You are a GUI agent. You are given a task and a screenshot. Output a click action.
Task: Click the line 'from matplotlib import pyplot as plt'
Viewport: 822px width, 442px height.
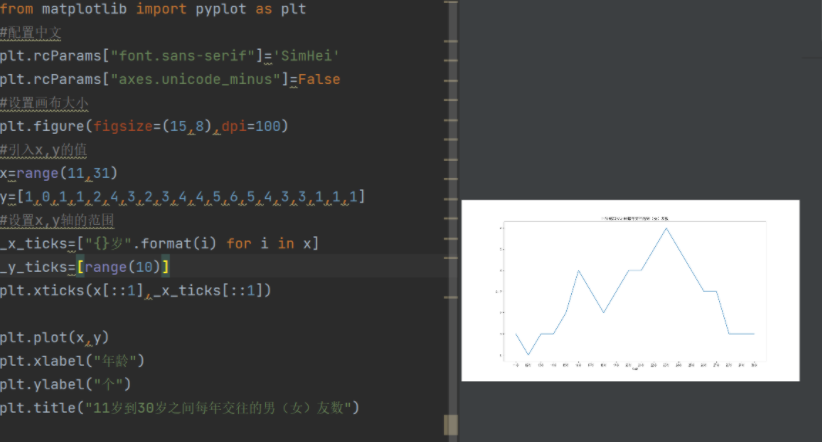pos(153,9)
